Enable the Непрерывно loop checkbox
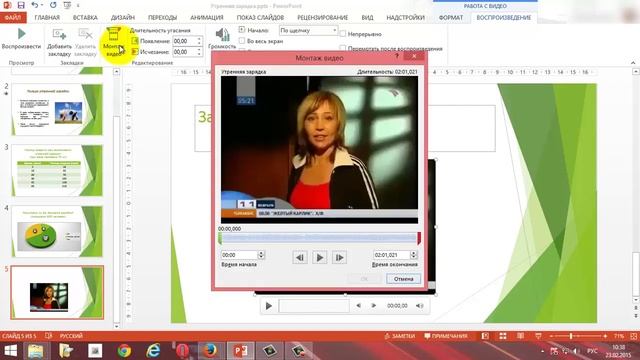The height and width of the screenshot is (360, 640). pos(343,34)
